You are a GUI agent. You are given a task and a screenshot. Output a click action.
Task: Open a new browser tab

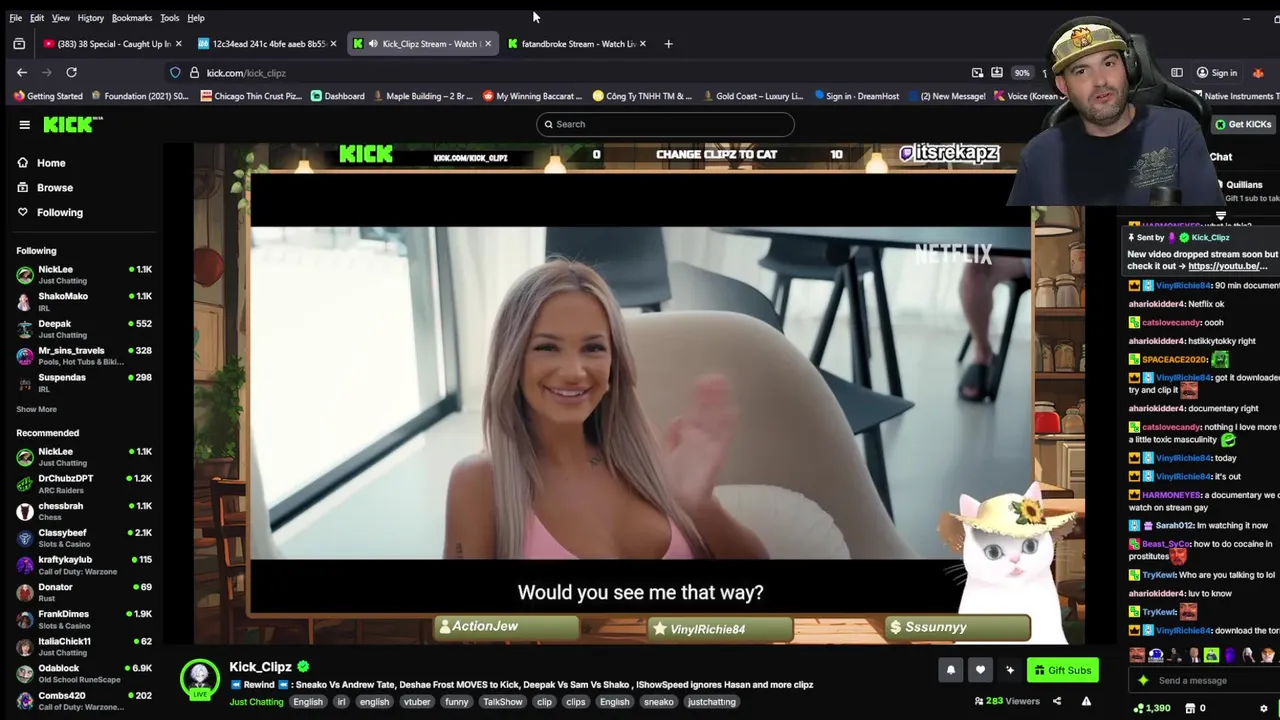[668, 44]
